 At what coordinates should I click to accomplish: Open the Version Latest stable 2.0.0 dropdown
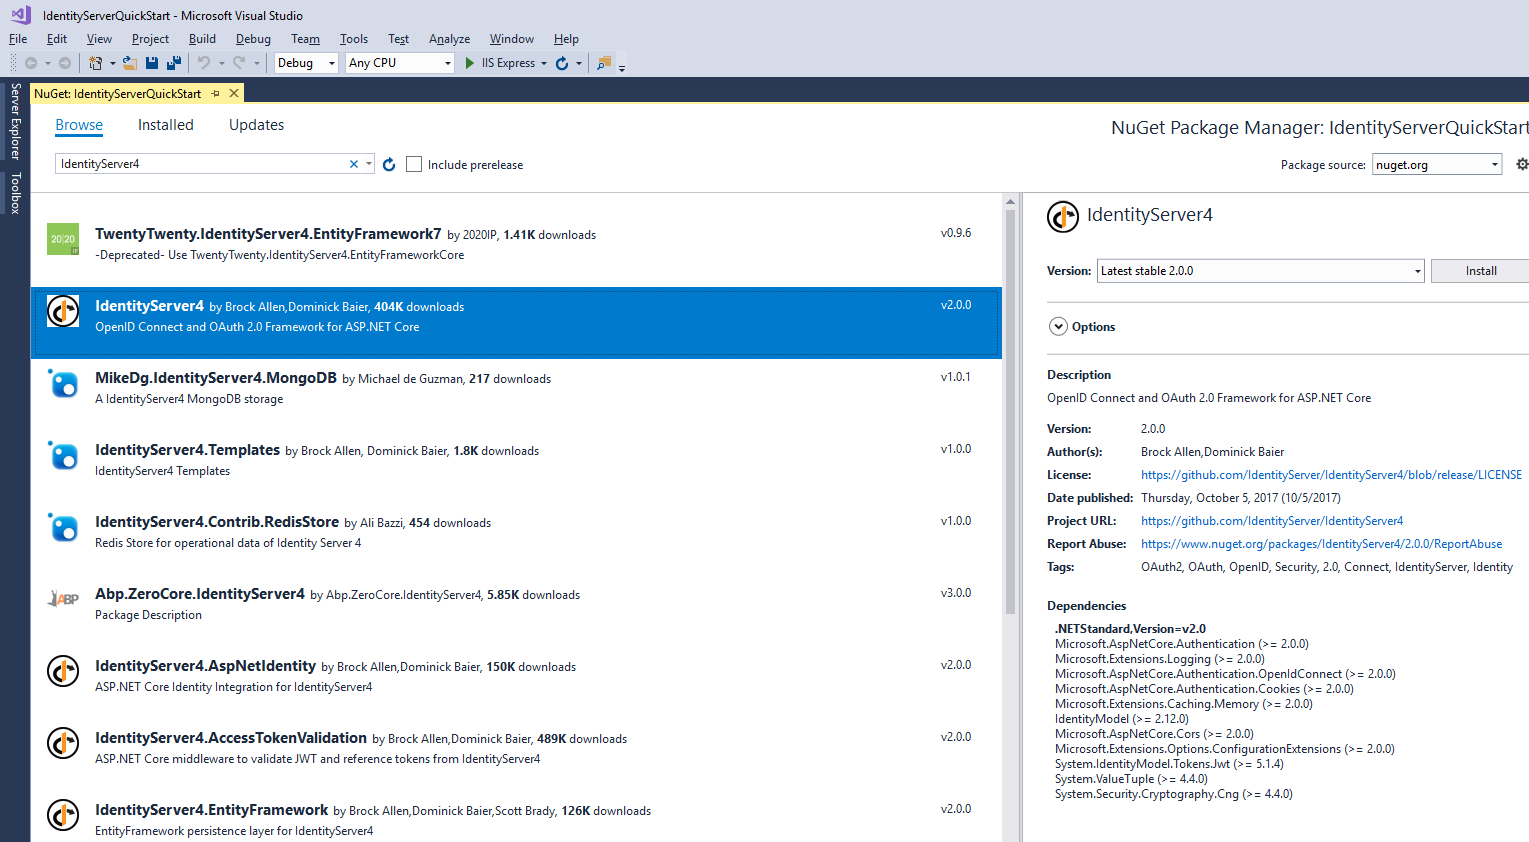click(1261, 271)
